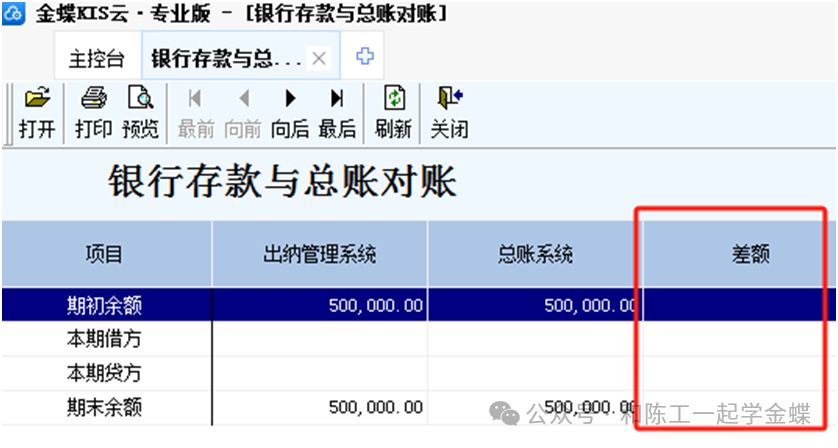Screen dimensions: 838x448
Task: Click the Open (打开) folder icon
Action: (37, 99)
